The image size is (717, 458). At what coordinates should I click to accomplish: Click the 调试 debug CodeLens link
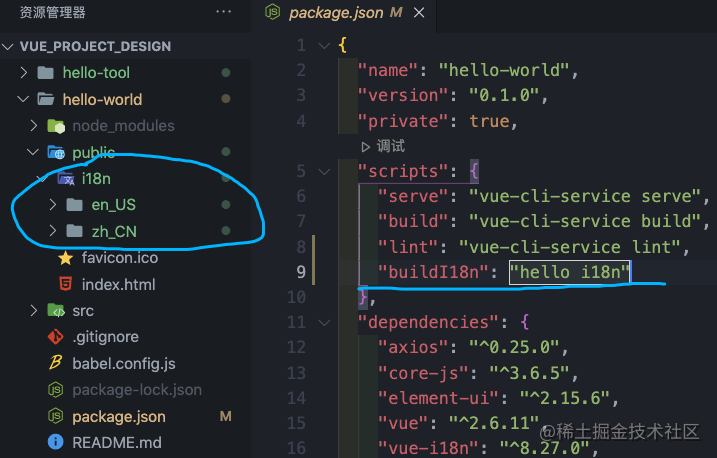pyautogui.click(x=383, y=146)
